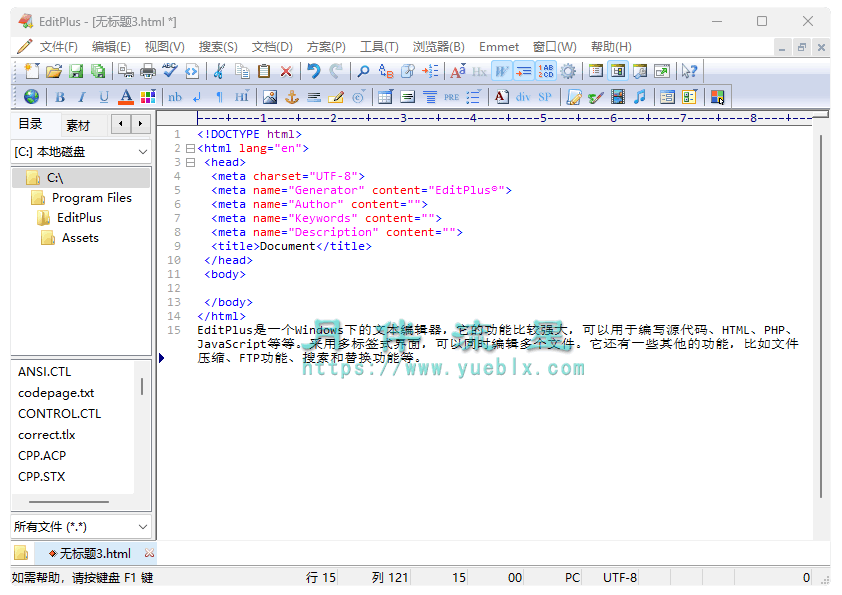Open the drive selector dropdown
The height and width of the screenshot is (595, 842).
pos(142,152)
